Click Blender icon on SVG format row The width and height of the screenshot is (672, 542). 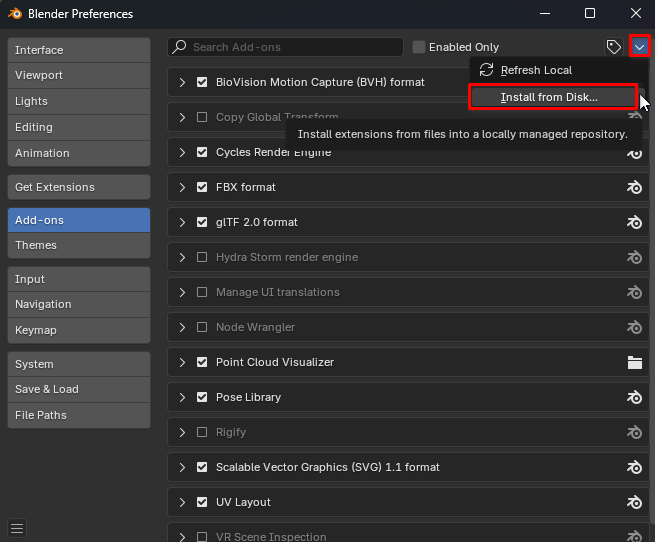point(634,467)
